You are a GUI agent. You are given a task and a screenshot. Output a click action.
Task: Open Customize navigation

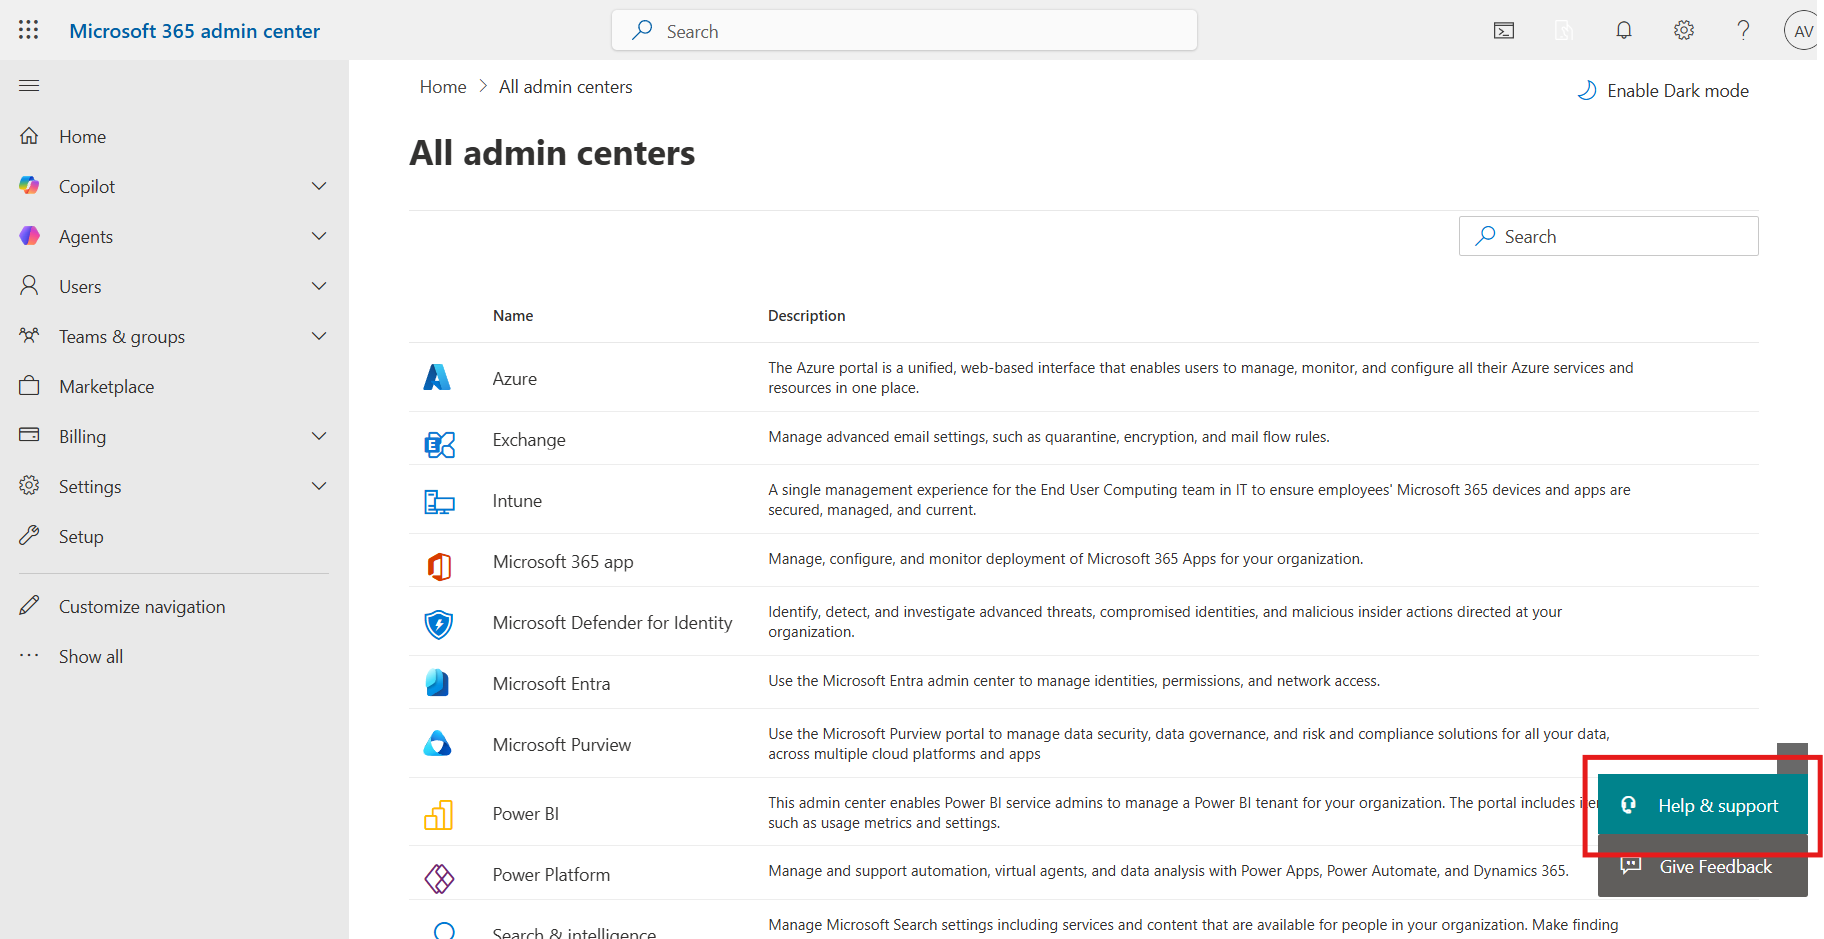pos(142,607)
